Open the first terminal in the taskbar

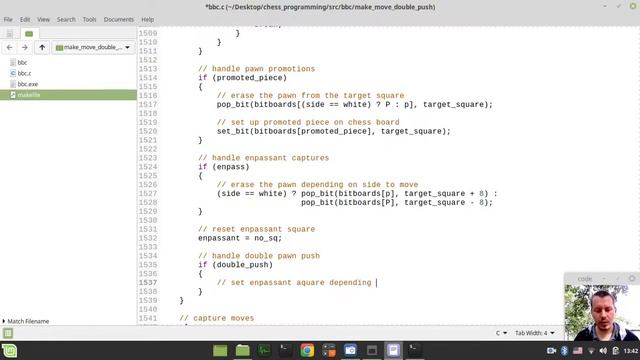point(285,351)
